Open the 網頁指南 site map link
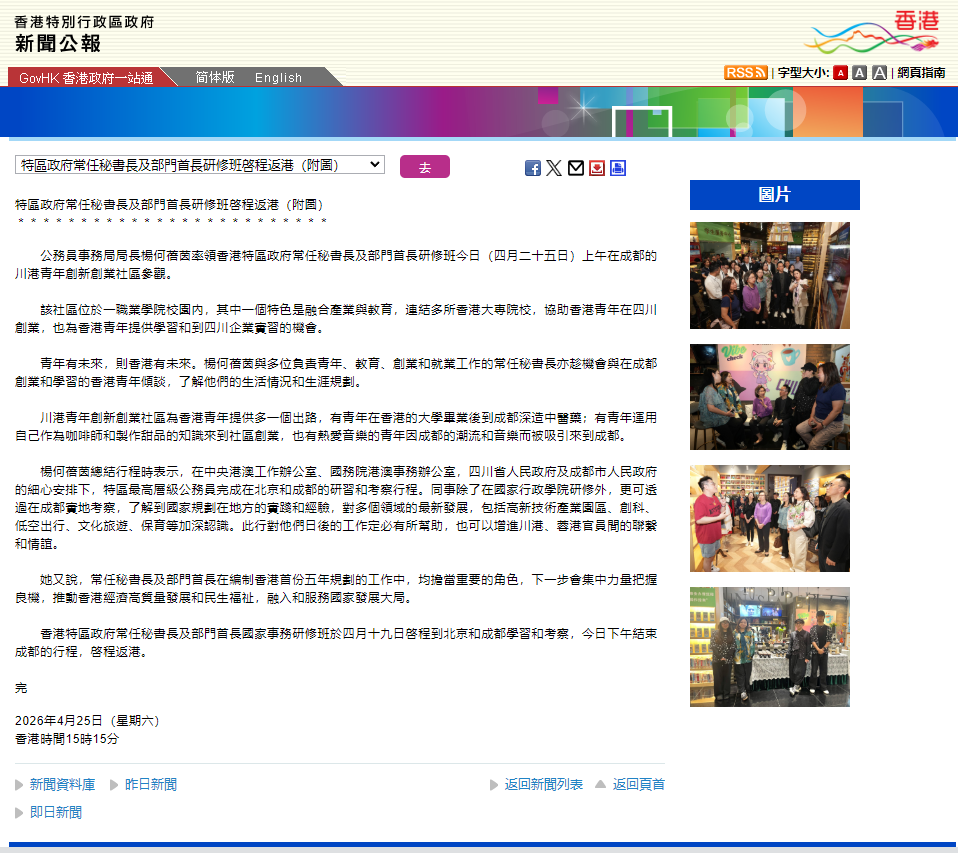 (921, 72)
